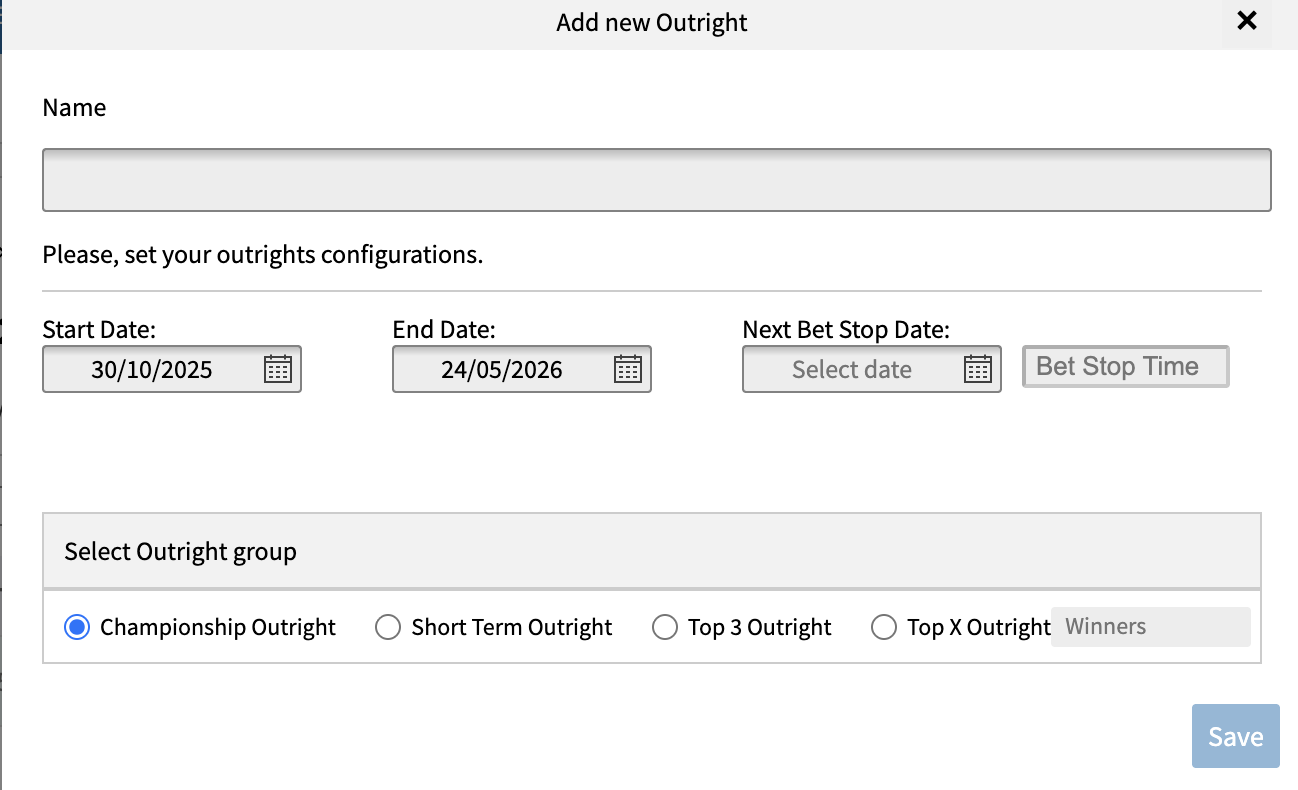This screenshot has height=790, width=1298.
Task: Select the Championship Outright radio button
Action: (75, 627)
